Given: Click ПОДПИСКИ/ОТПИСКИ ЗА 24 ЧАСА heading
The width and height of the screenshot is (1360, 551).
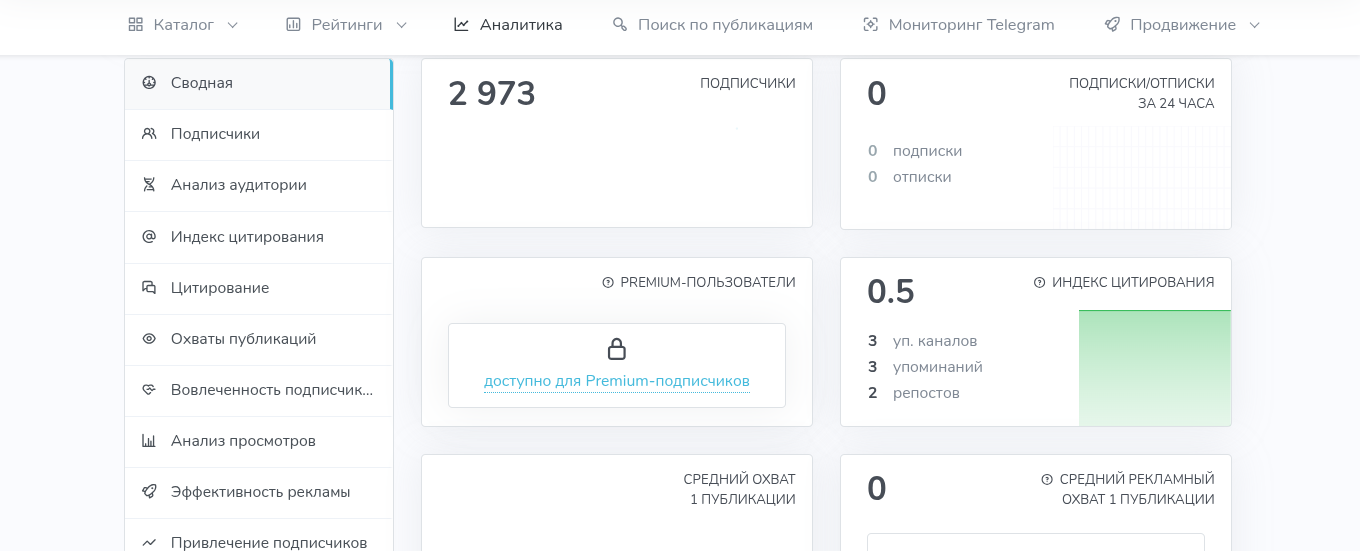Looking at the screenshot, I should pos(1142,93).
